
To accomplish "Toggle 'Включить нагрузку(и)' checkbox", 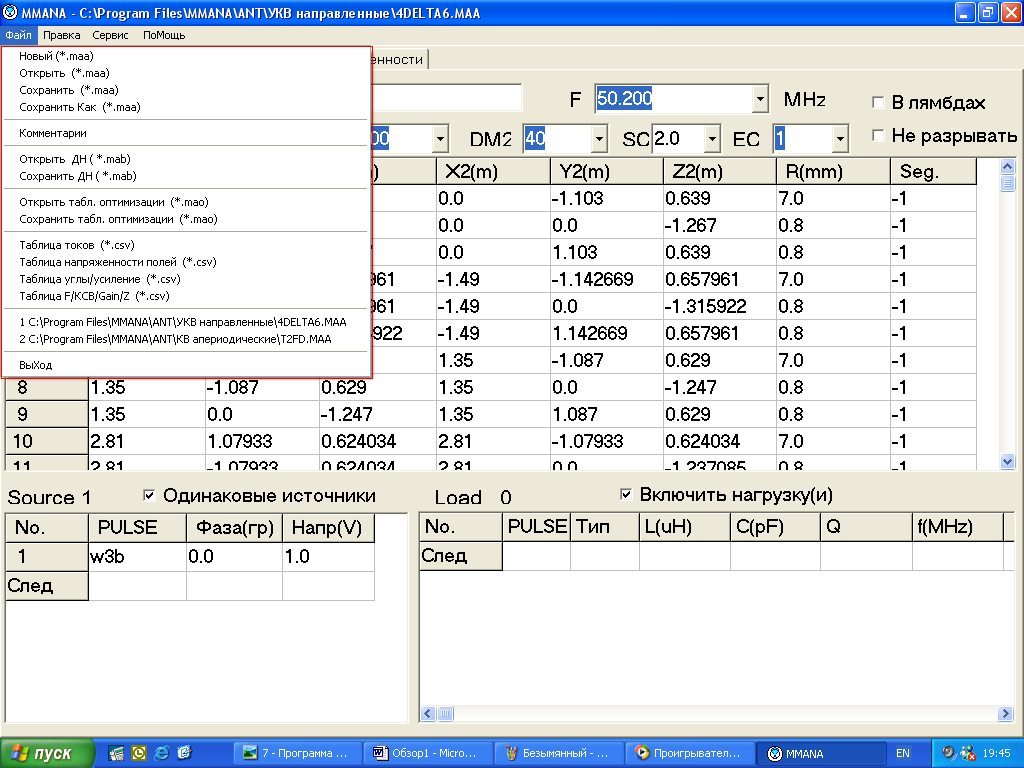I will point(626,494).
